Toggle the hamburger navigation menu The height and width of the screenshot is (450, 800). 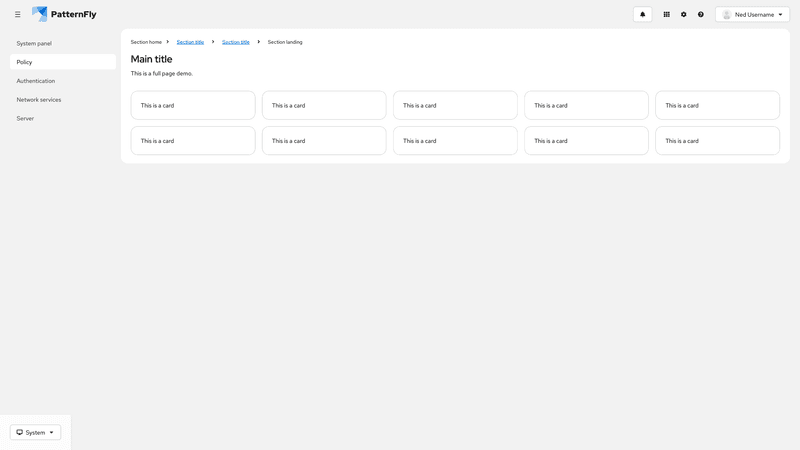(x=17, y=14)
